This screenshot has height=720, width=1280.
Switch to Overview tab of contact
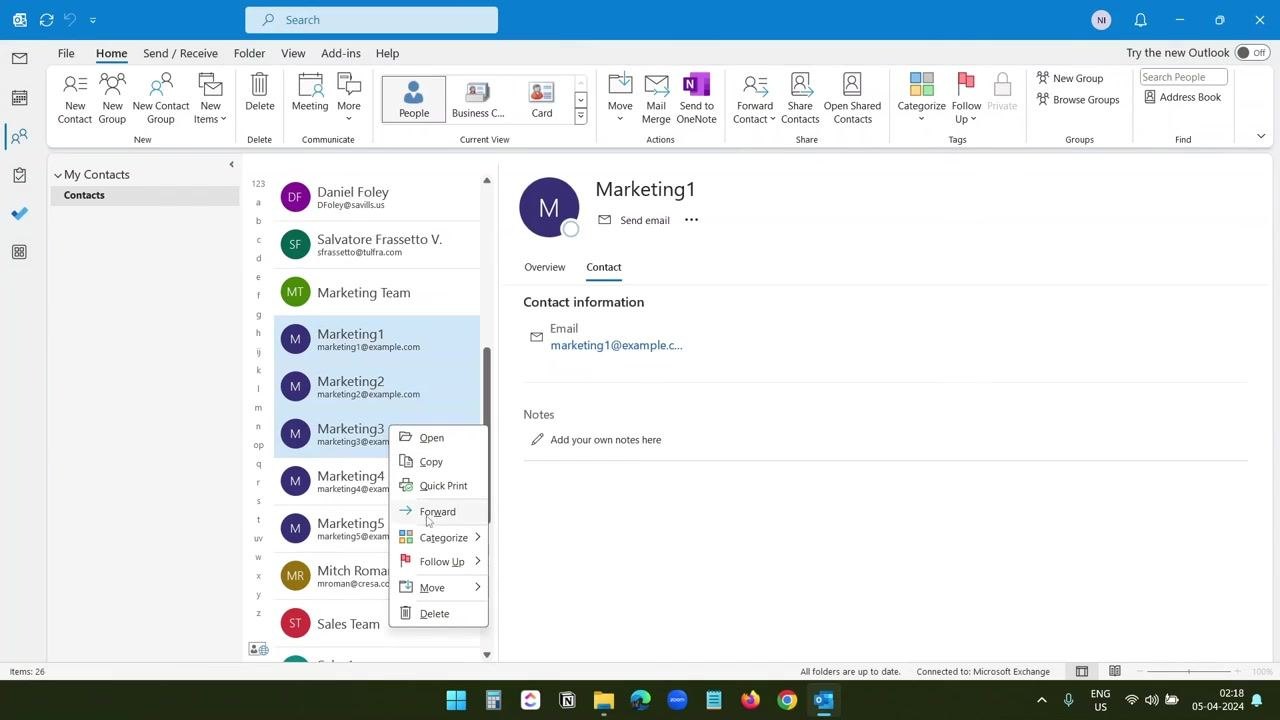pyautogui.click(x=545, y=267)
